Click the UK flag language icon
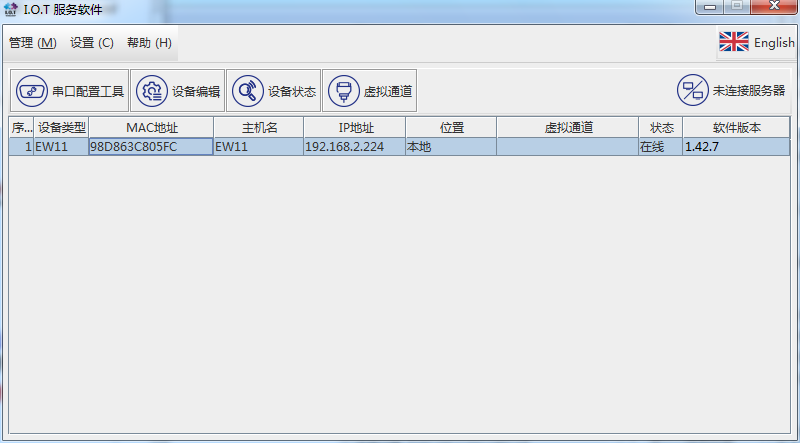Screen dimensions: 800x443 734,42
